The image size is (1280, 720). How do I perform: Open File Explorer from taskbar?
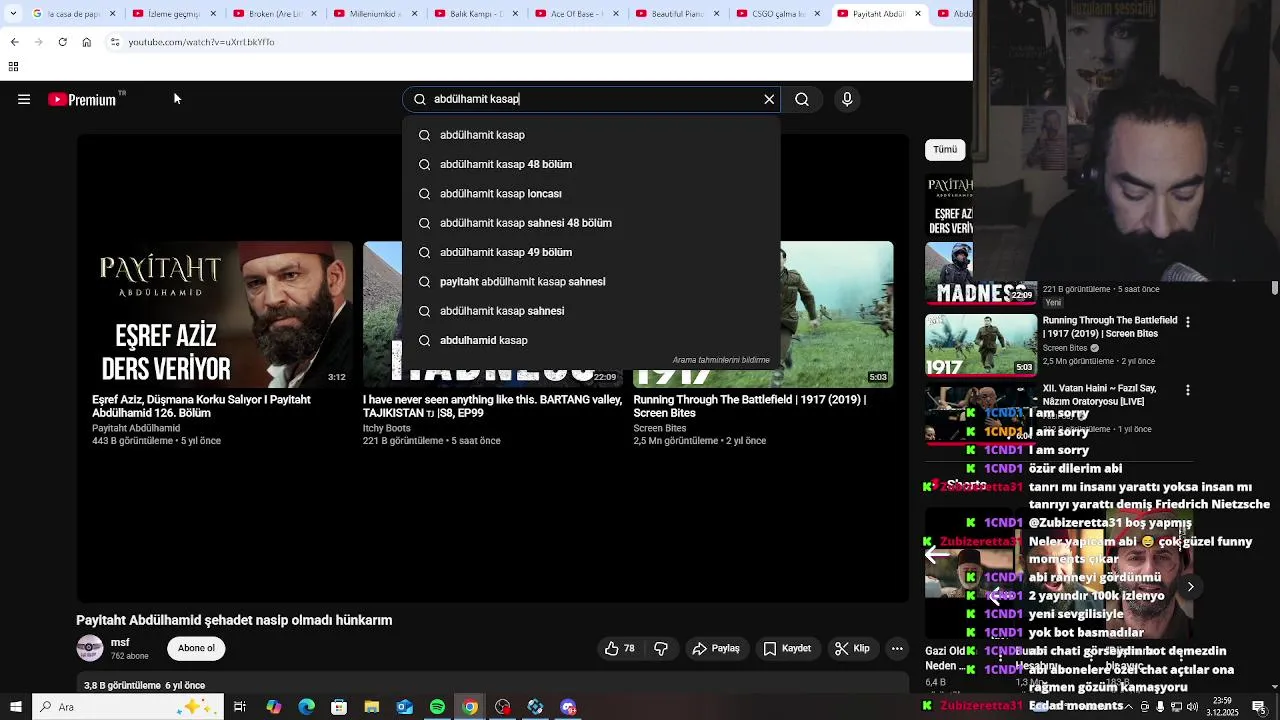tap(372, 707)
